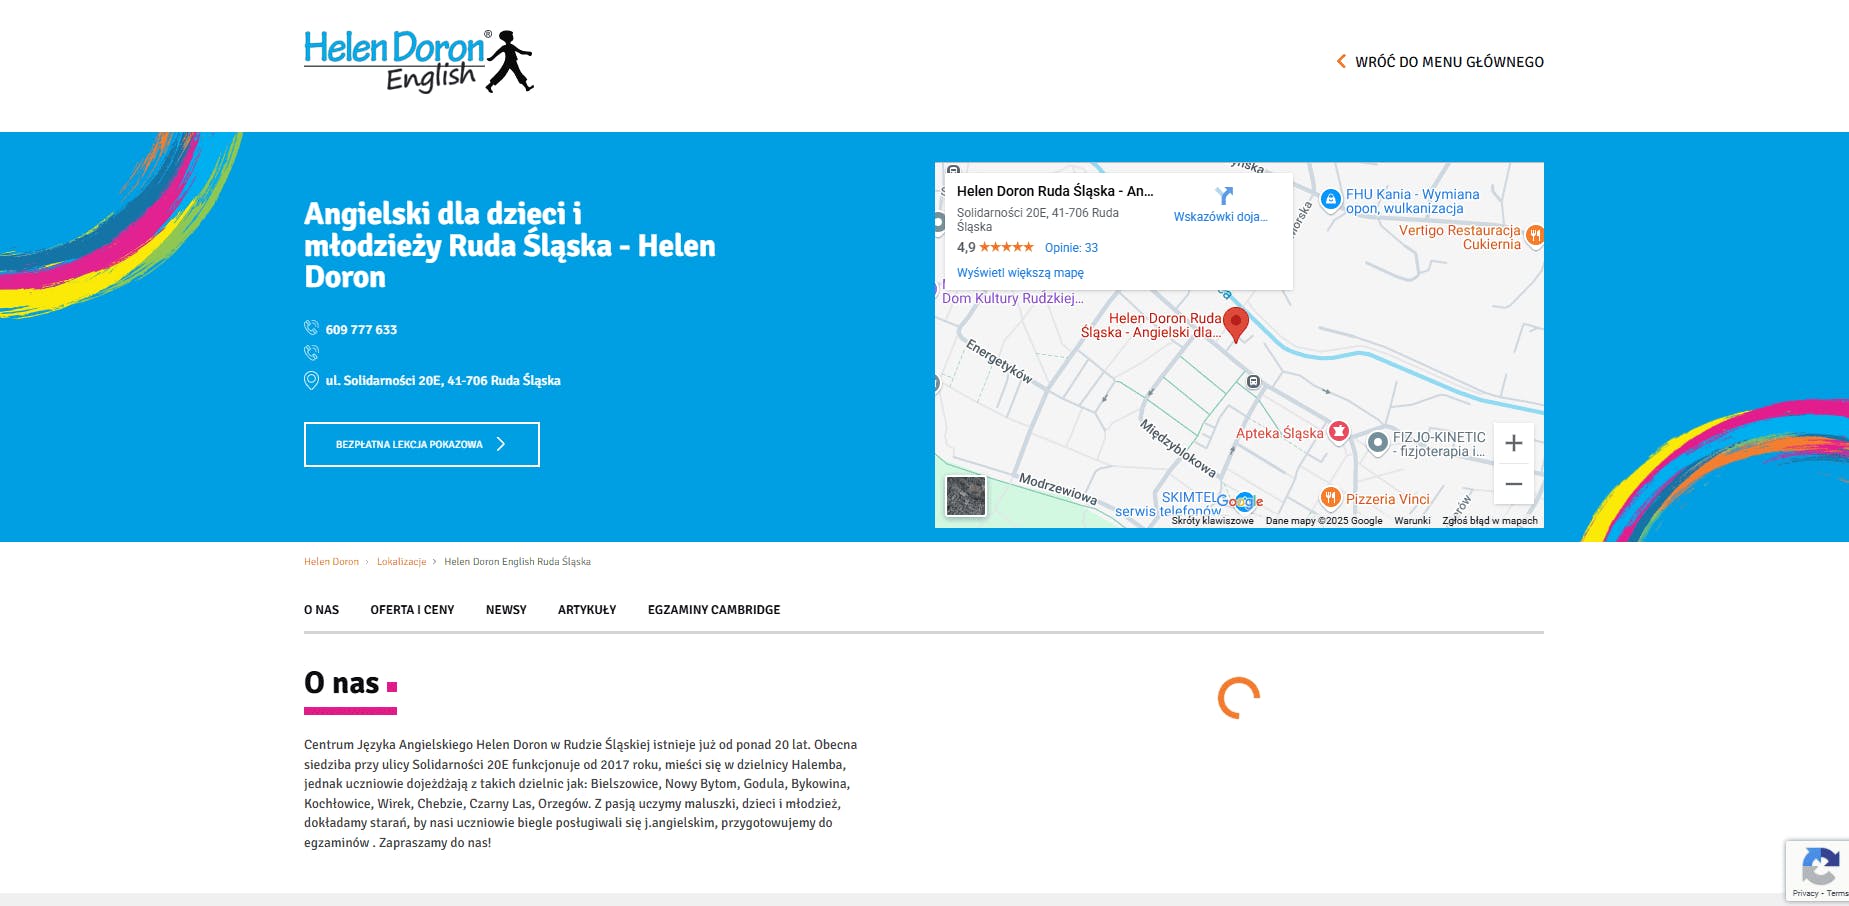Image resolution: width=1849 pixels, height=906 pixels.
Task: Open Skróty klawiszowe on the map
Action: (x=1212, y=521)
